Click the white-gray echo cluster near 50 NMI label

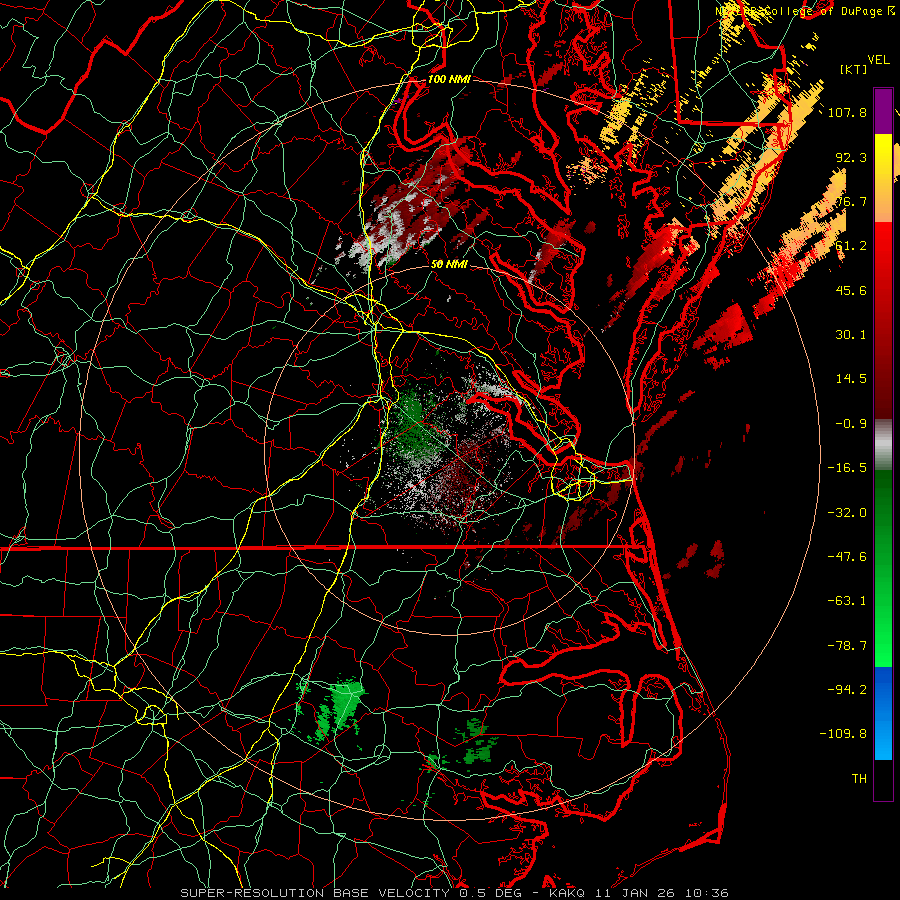(x=387, y=230)
